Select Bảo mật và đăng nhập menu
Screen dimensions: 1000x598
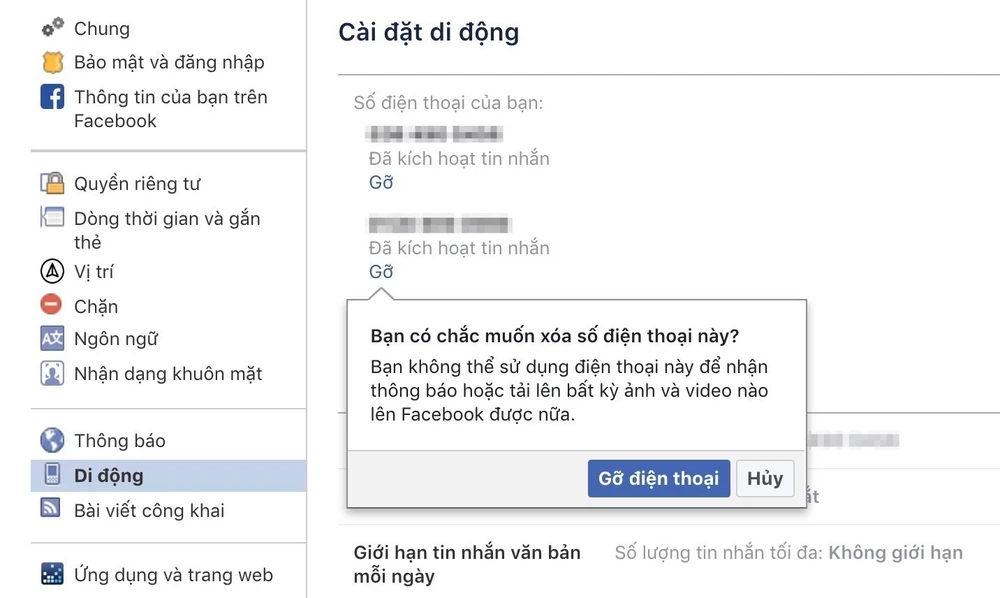point(169,63)
